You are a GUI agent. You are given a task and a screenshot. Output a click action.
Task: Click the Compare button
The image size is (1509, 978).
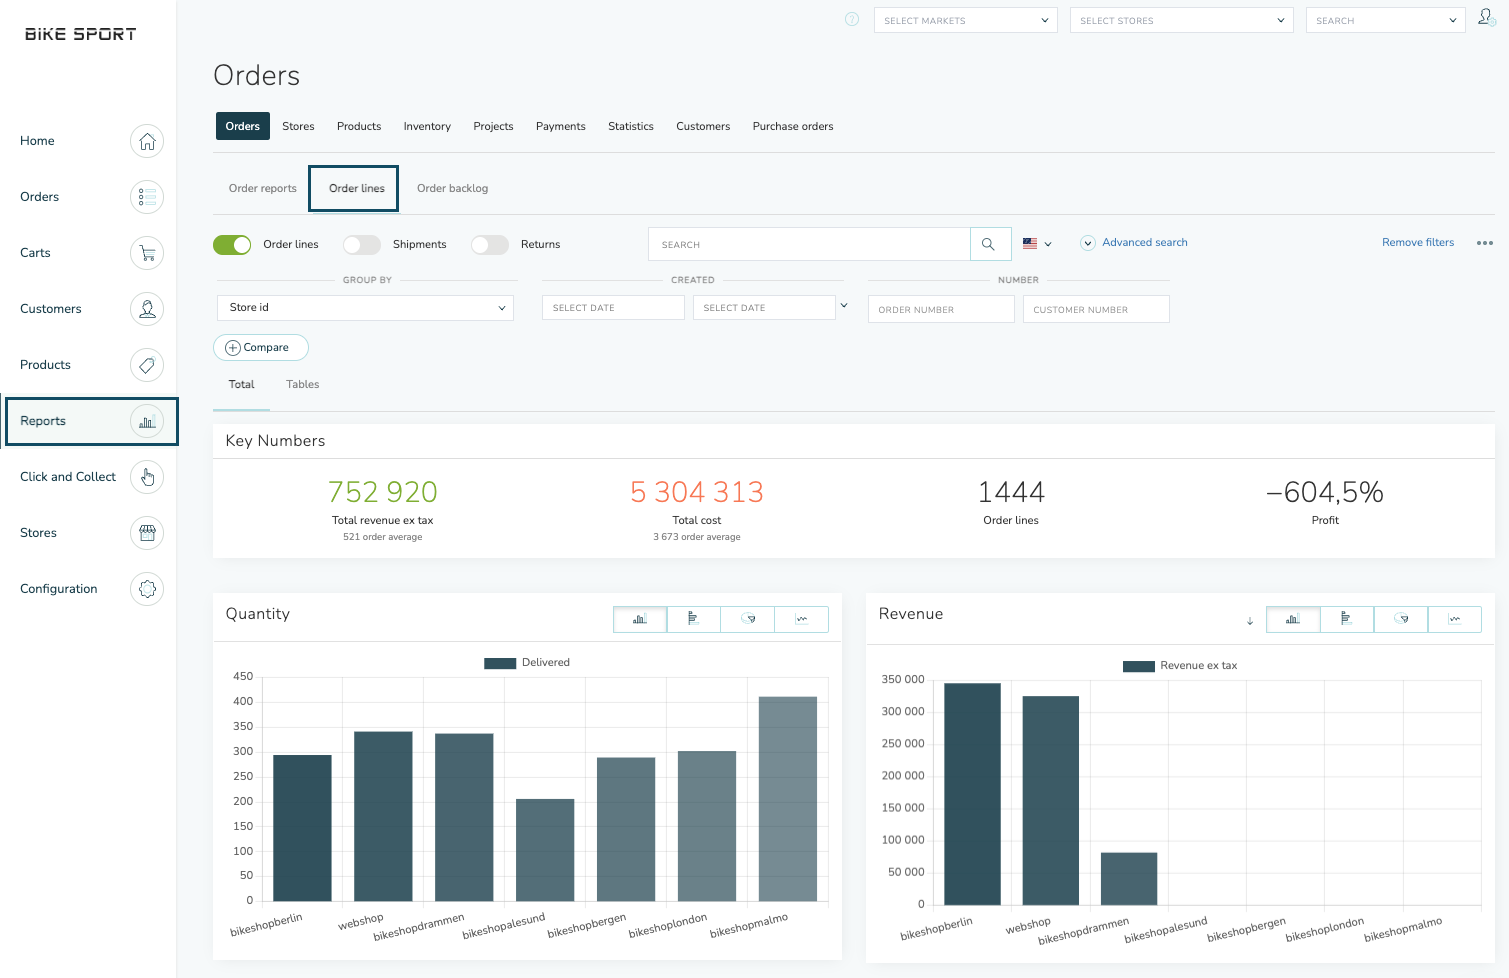coord(260,347)
